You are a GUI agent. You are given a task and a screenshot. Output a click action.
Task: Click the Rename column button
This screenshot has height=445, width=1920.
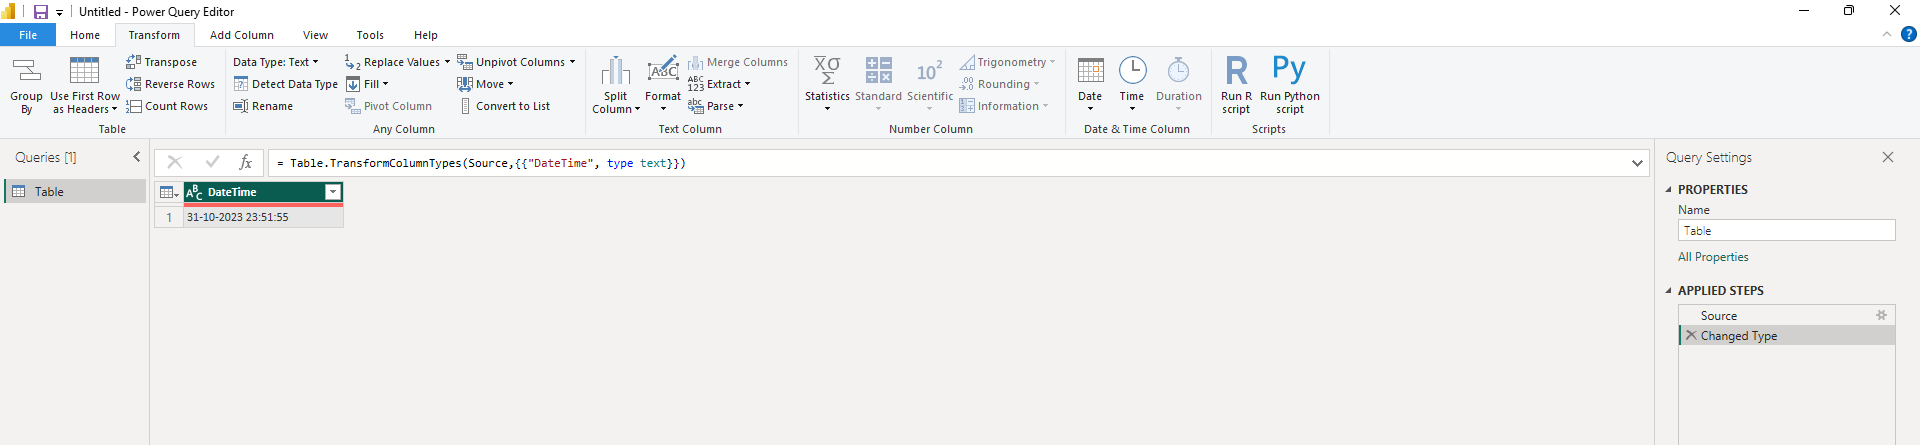click(x=263, y=106)
